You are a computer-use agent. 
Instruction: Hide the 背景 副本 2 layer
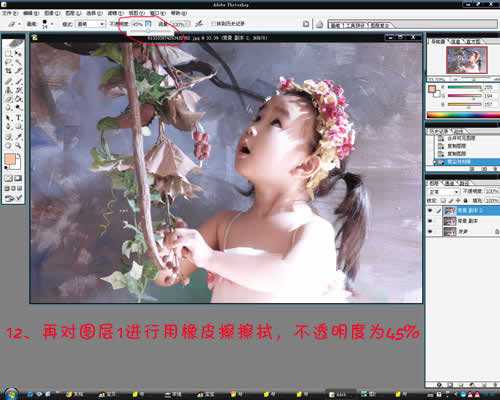click(x=430, y=210)
